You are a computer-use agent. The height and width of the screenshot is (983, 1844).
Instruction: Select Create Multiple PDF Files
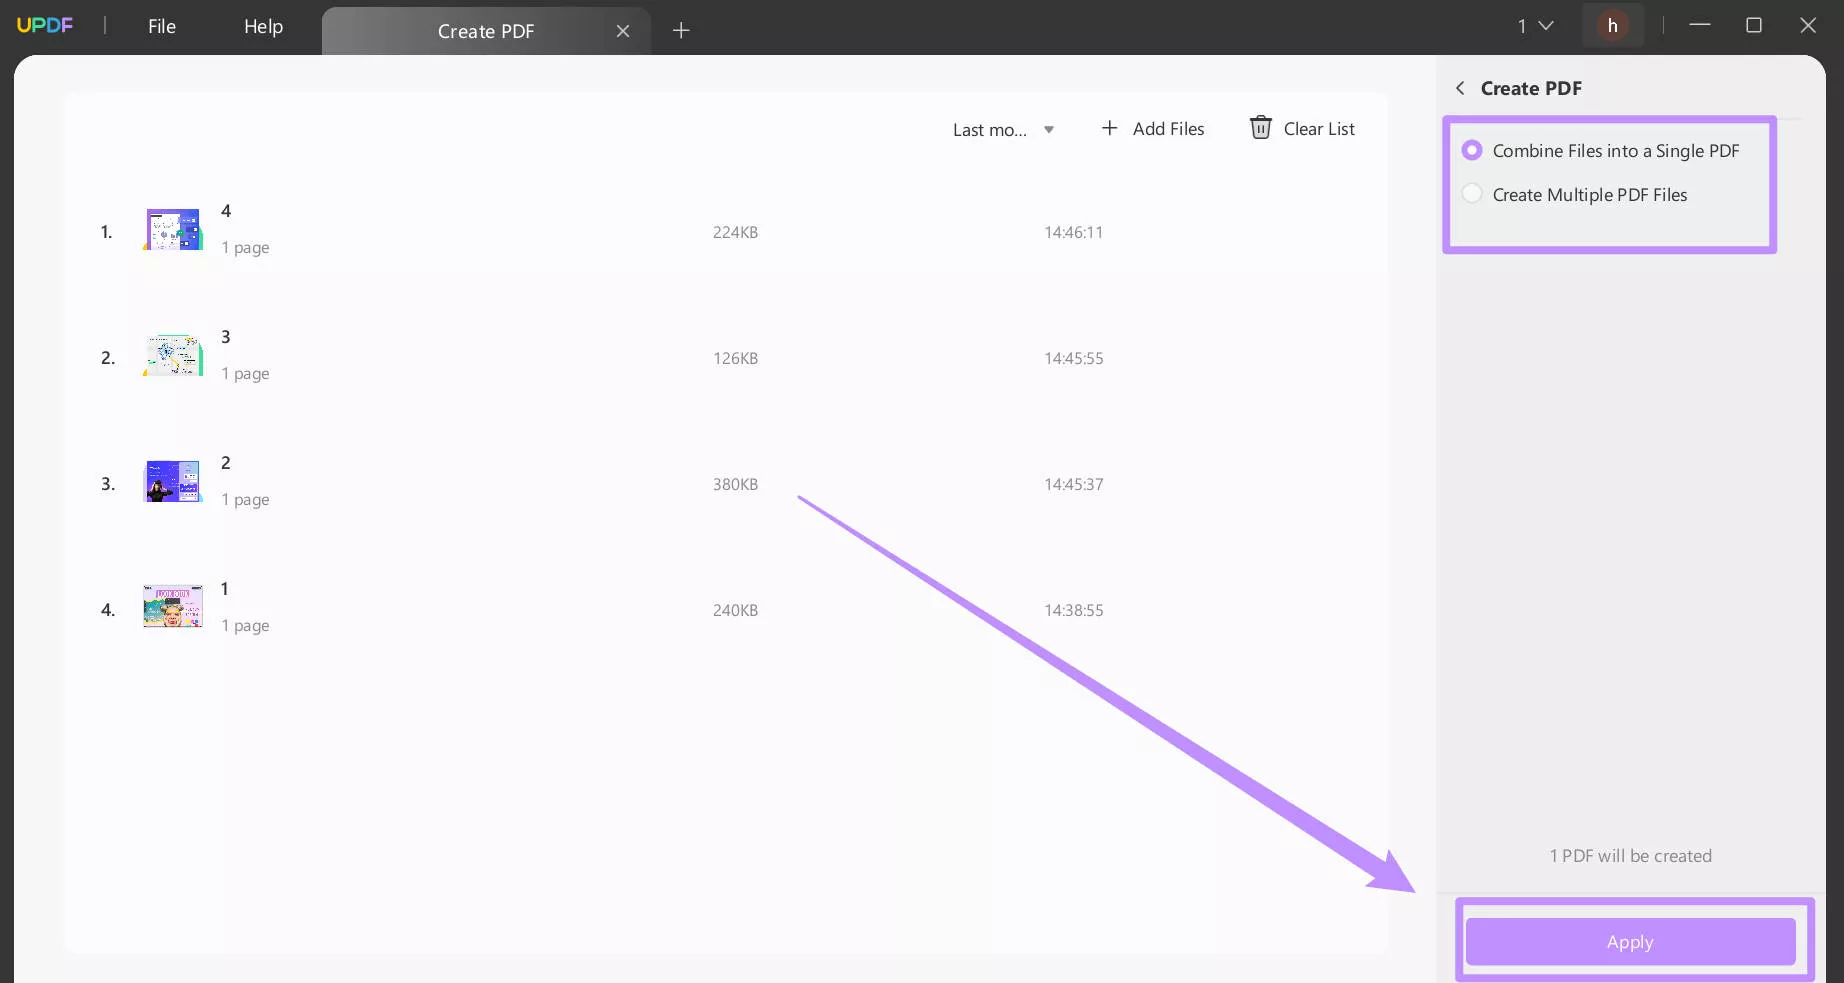click(1472, 193)
